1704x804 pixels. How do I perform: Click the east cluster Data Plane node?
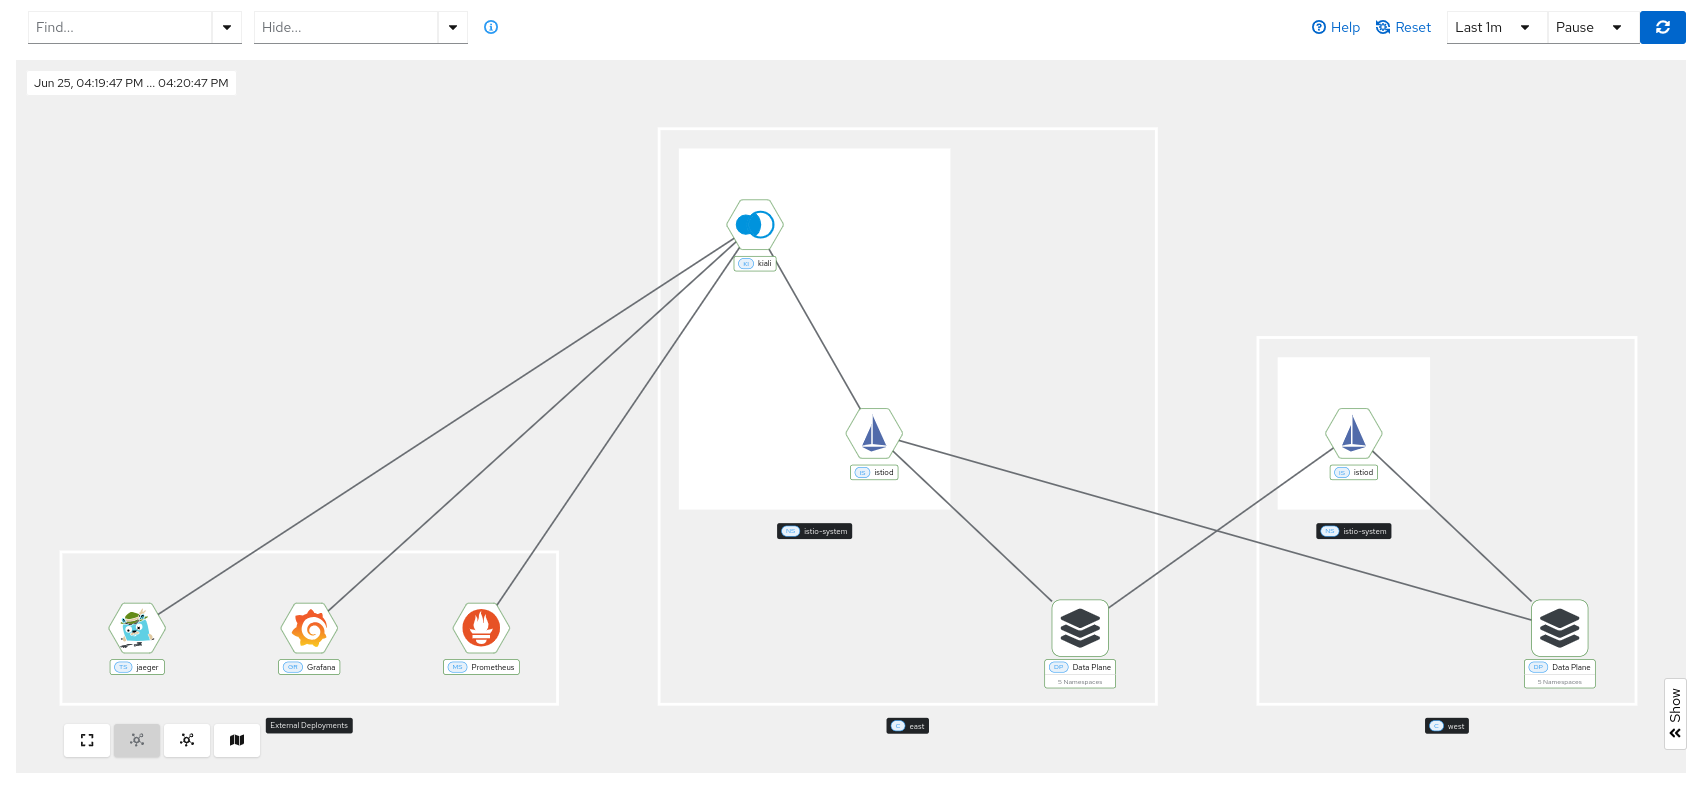tap(1080, 628)
